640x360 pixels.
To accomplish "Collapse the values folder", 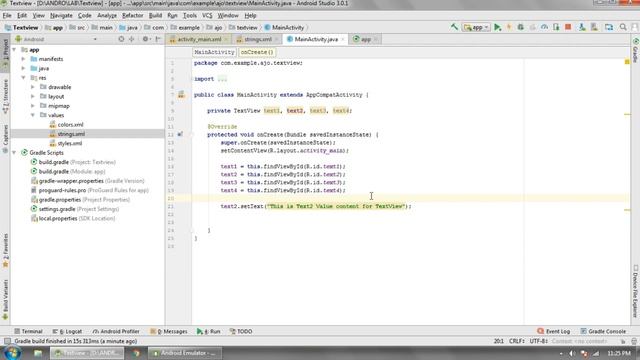I will [33, 115].
